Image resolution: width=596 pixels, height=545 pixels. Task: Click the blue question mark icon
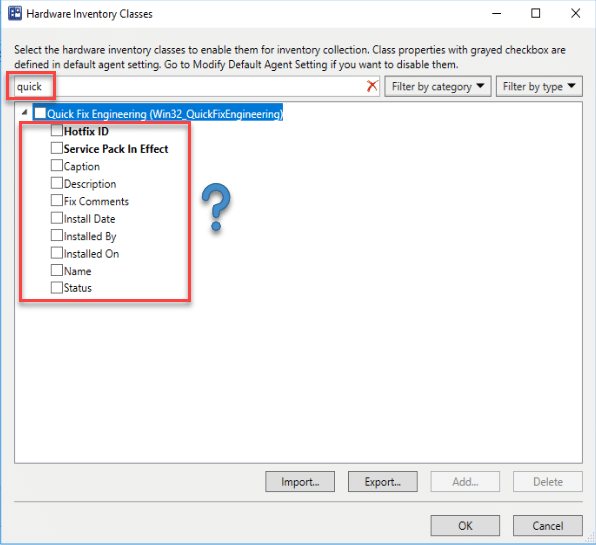click(x=216, y=207)
